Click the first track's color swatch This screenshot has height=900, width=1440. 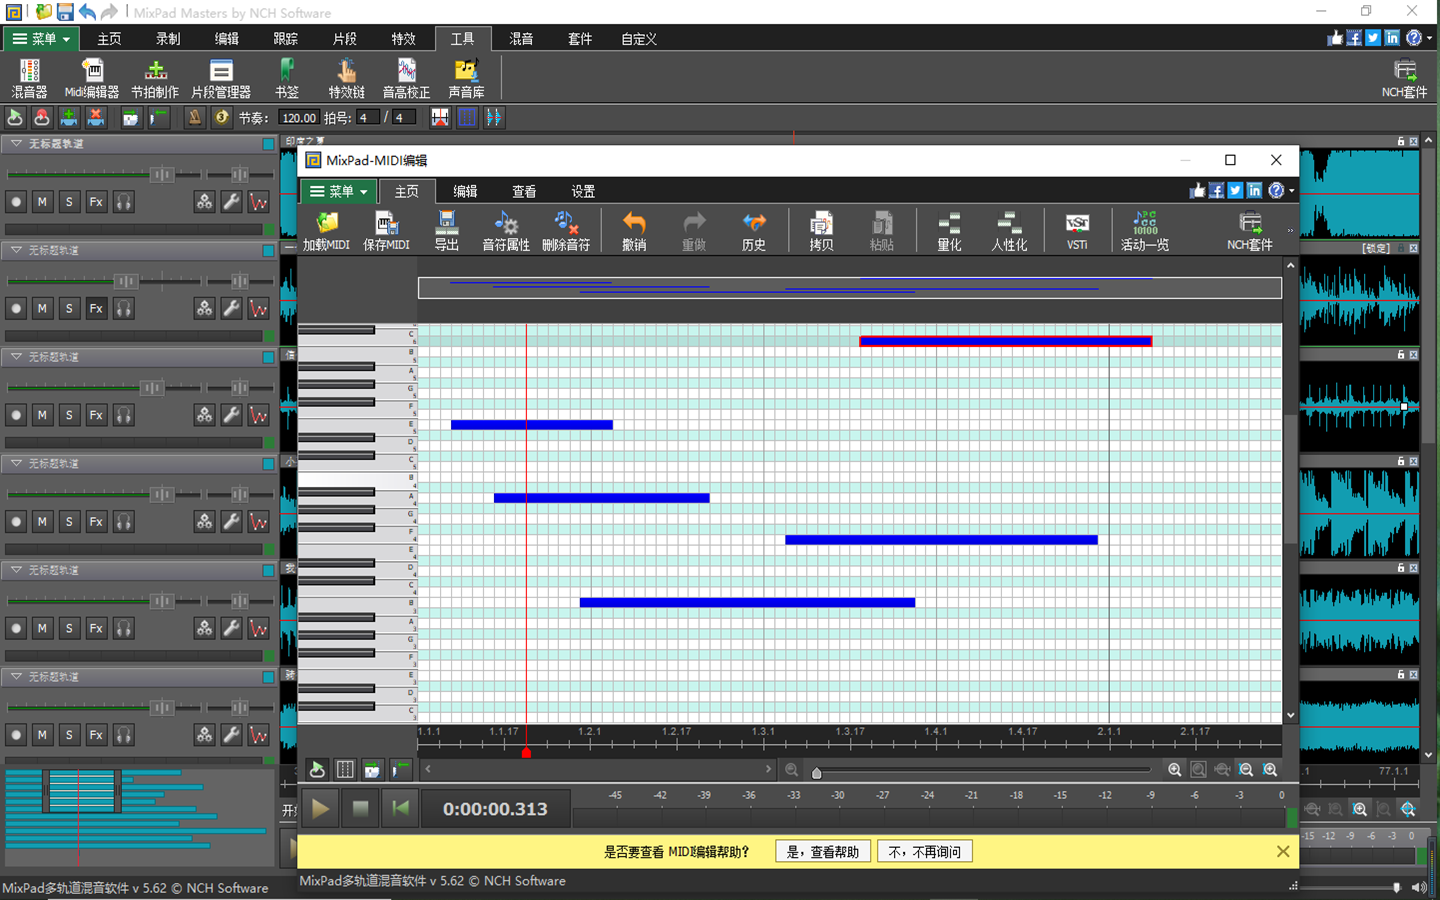tap(268, 144)
